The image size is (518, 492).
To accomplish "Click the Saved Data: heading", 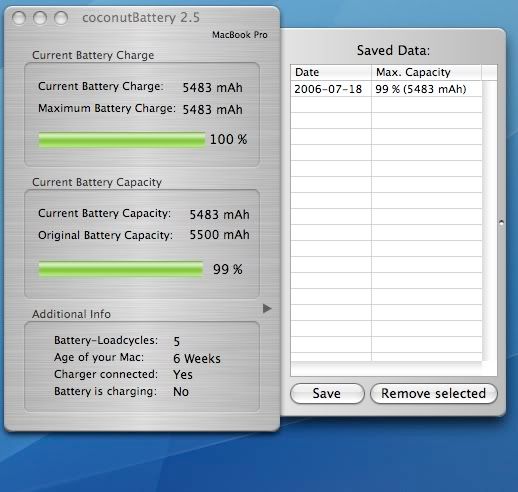I will (x=393, y=50).
